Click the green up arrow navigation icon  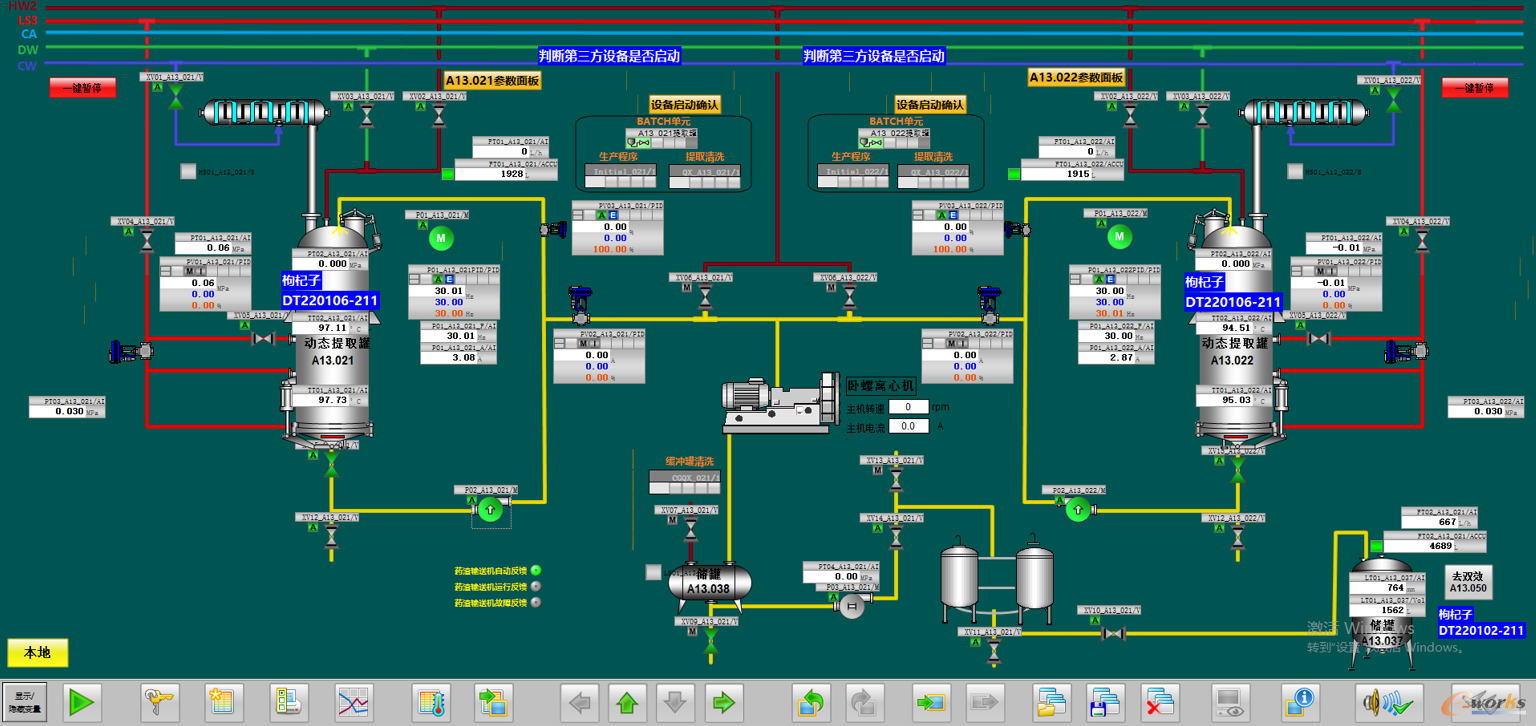(627, 702)
